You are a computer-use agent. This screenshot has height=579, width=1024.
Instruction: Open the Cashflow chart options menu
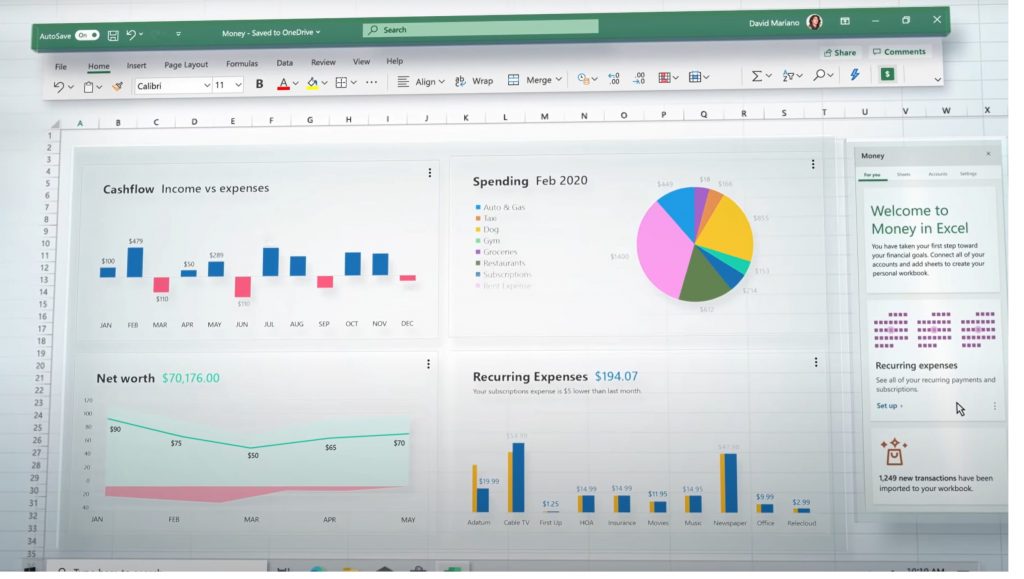point(430,173)
